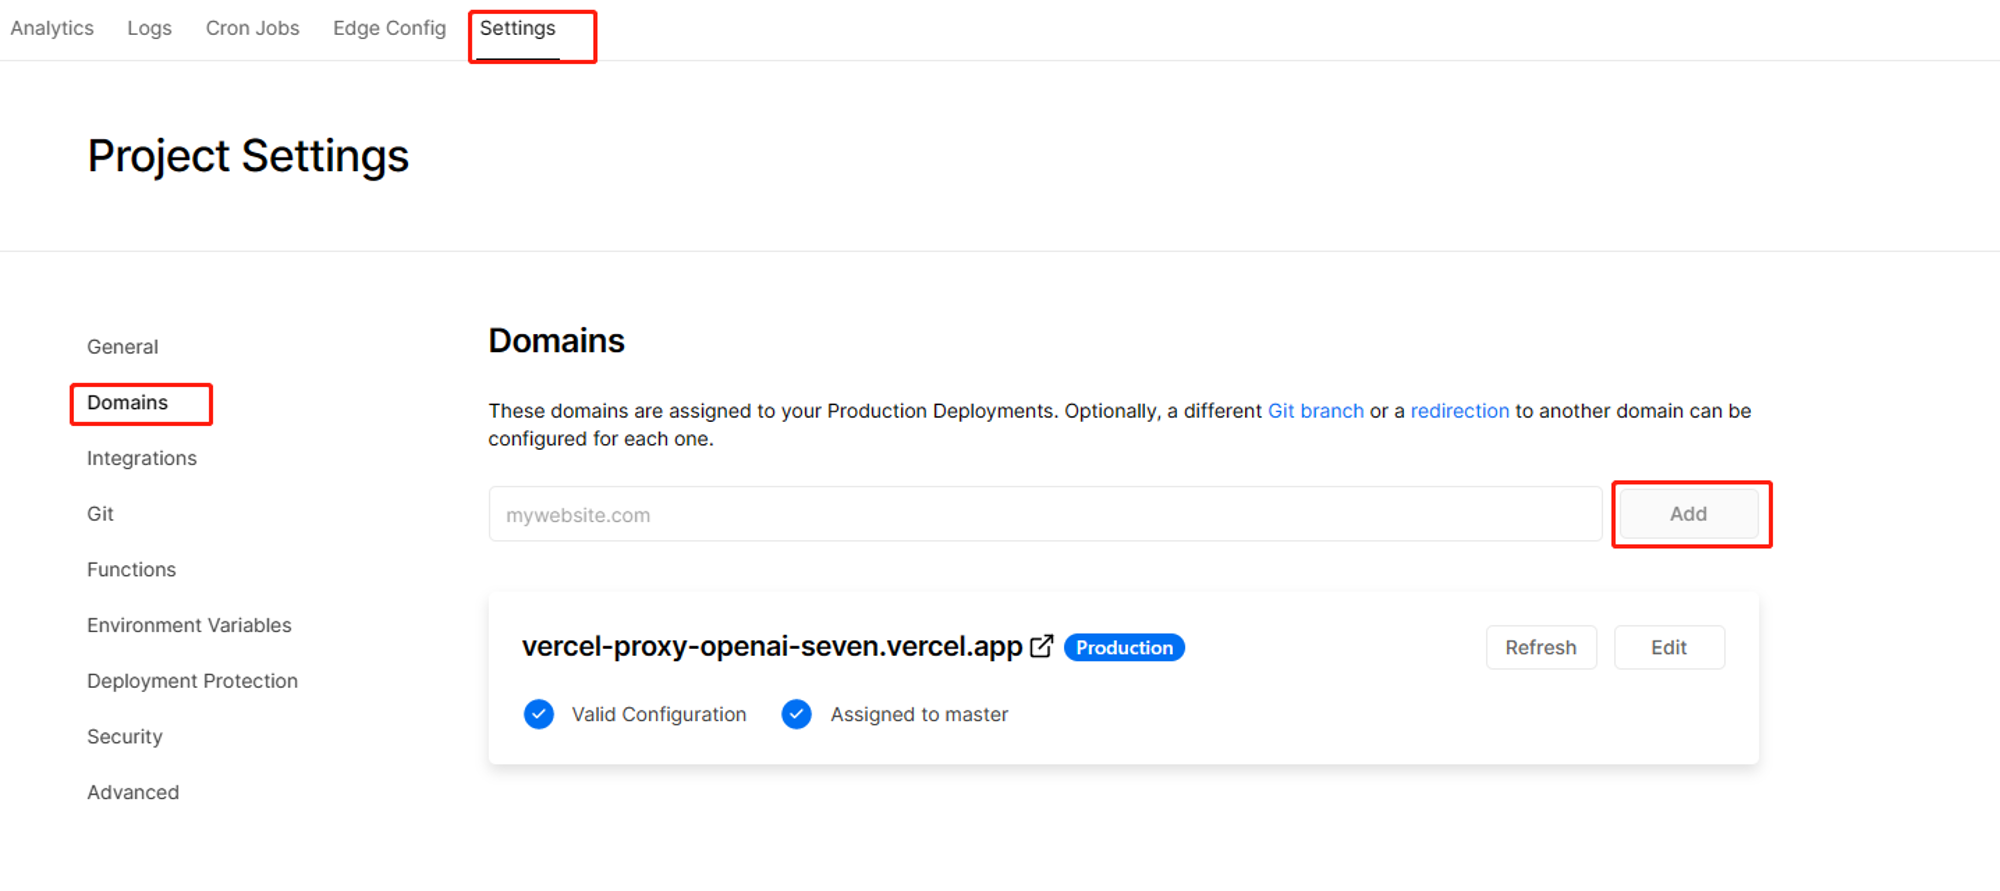Image resolution: width=2000 pixels, height=891 pixels.
Task: Click the Domains section heading
Action: (556, 341)
